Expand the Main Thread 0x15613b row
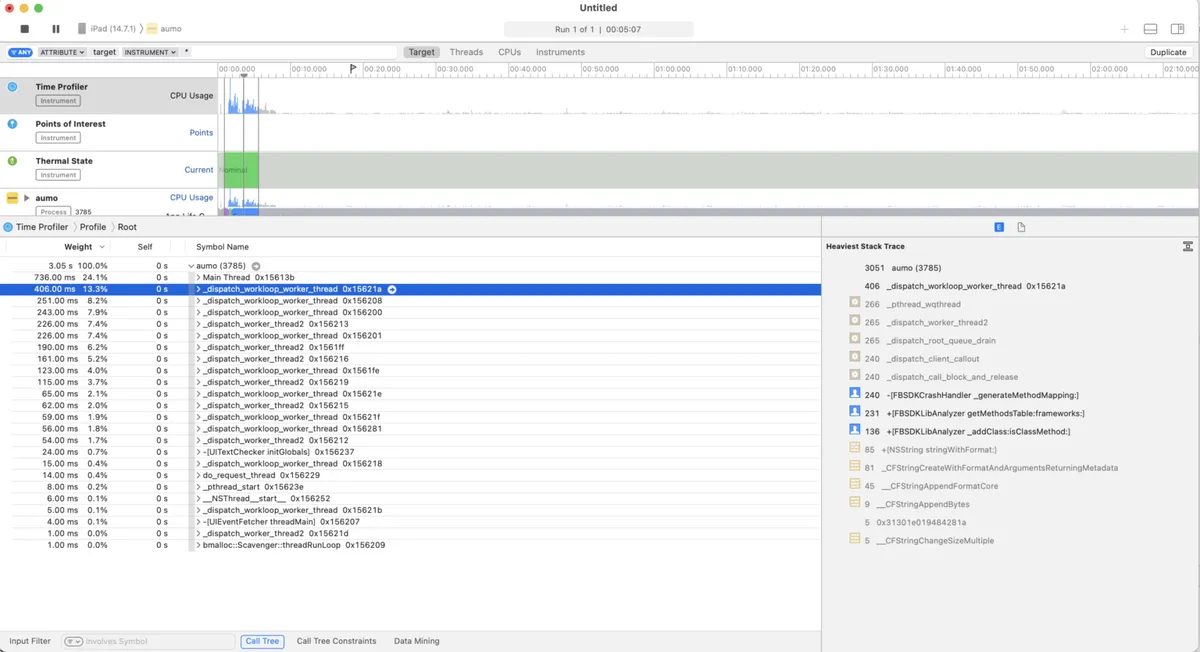 198,277
